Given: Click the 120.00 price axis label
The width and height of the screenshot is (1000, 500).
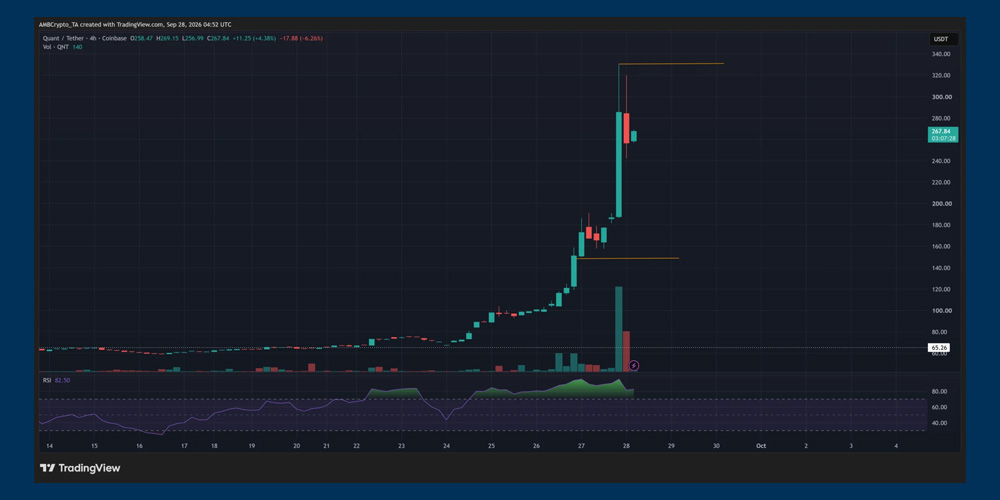Looking at the screenshot, I should pyautogui.click(x=941, y=290).
